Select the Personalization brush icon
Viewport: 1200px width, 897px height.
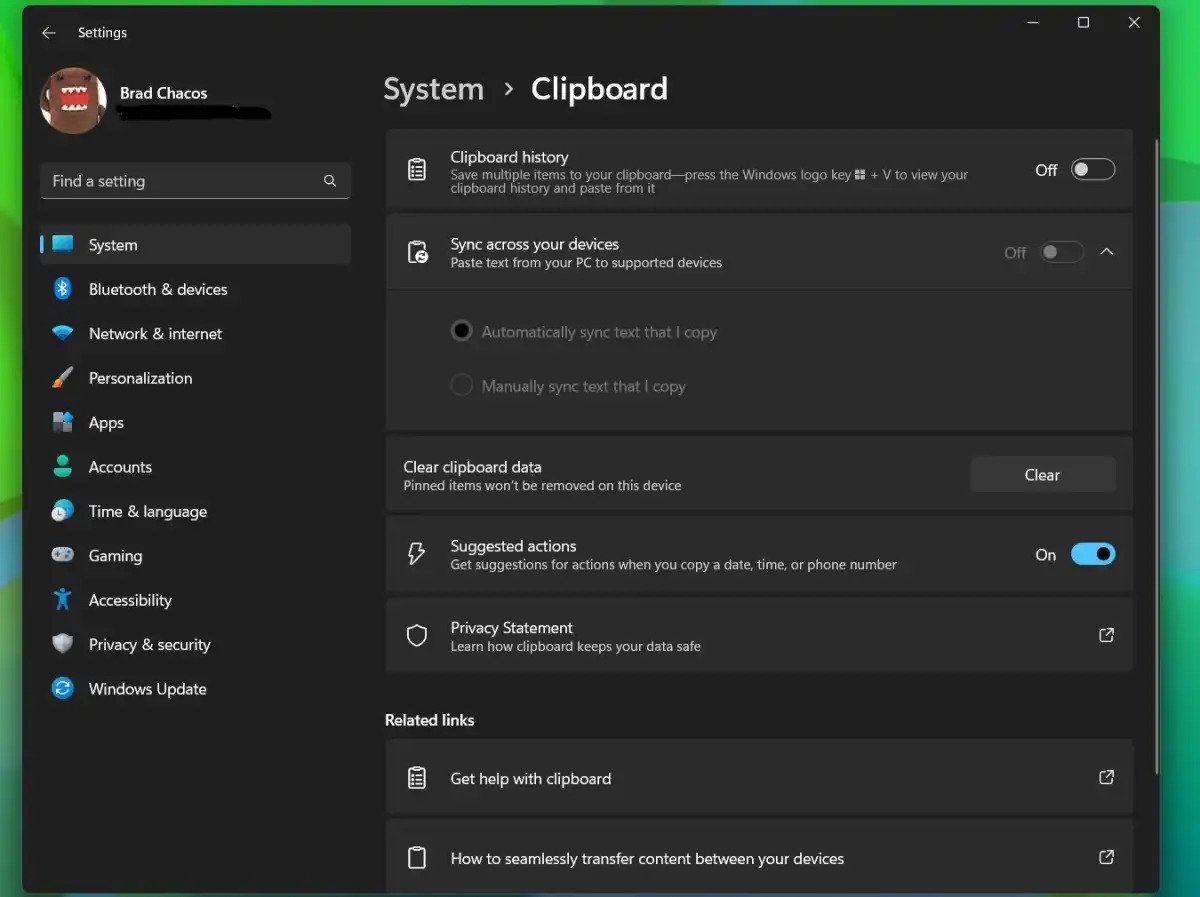[65, 378]
